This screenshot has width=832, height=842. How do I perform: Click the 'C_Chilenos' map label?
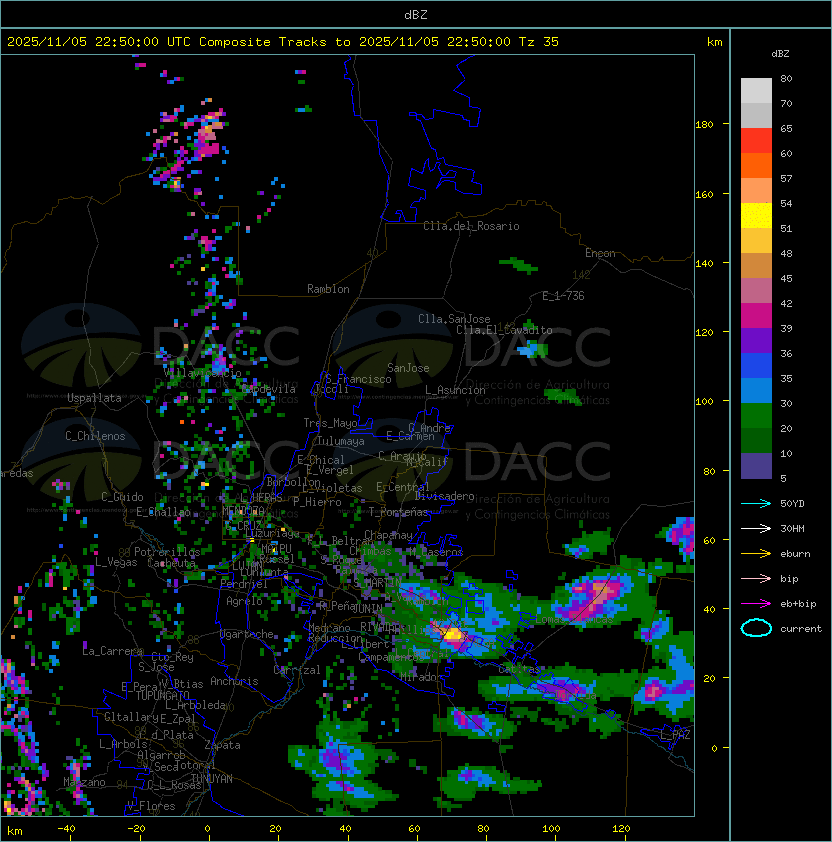(95, 436)
